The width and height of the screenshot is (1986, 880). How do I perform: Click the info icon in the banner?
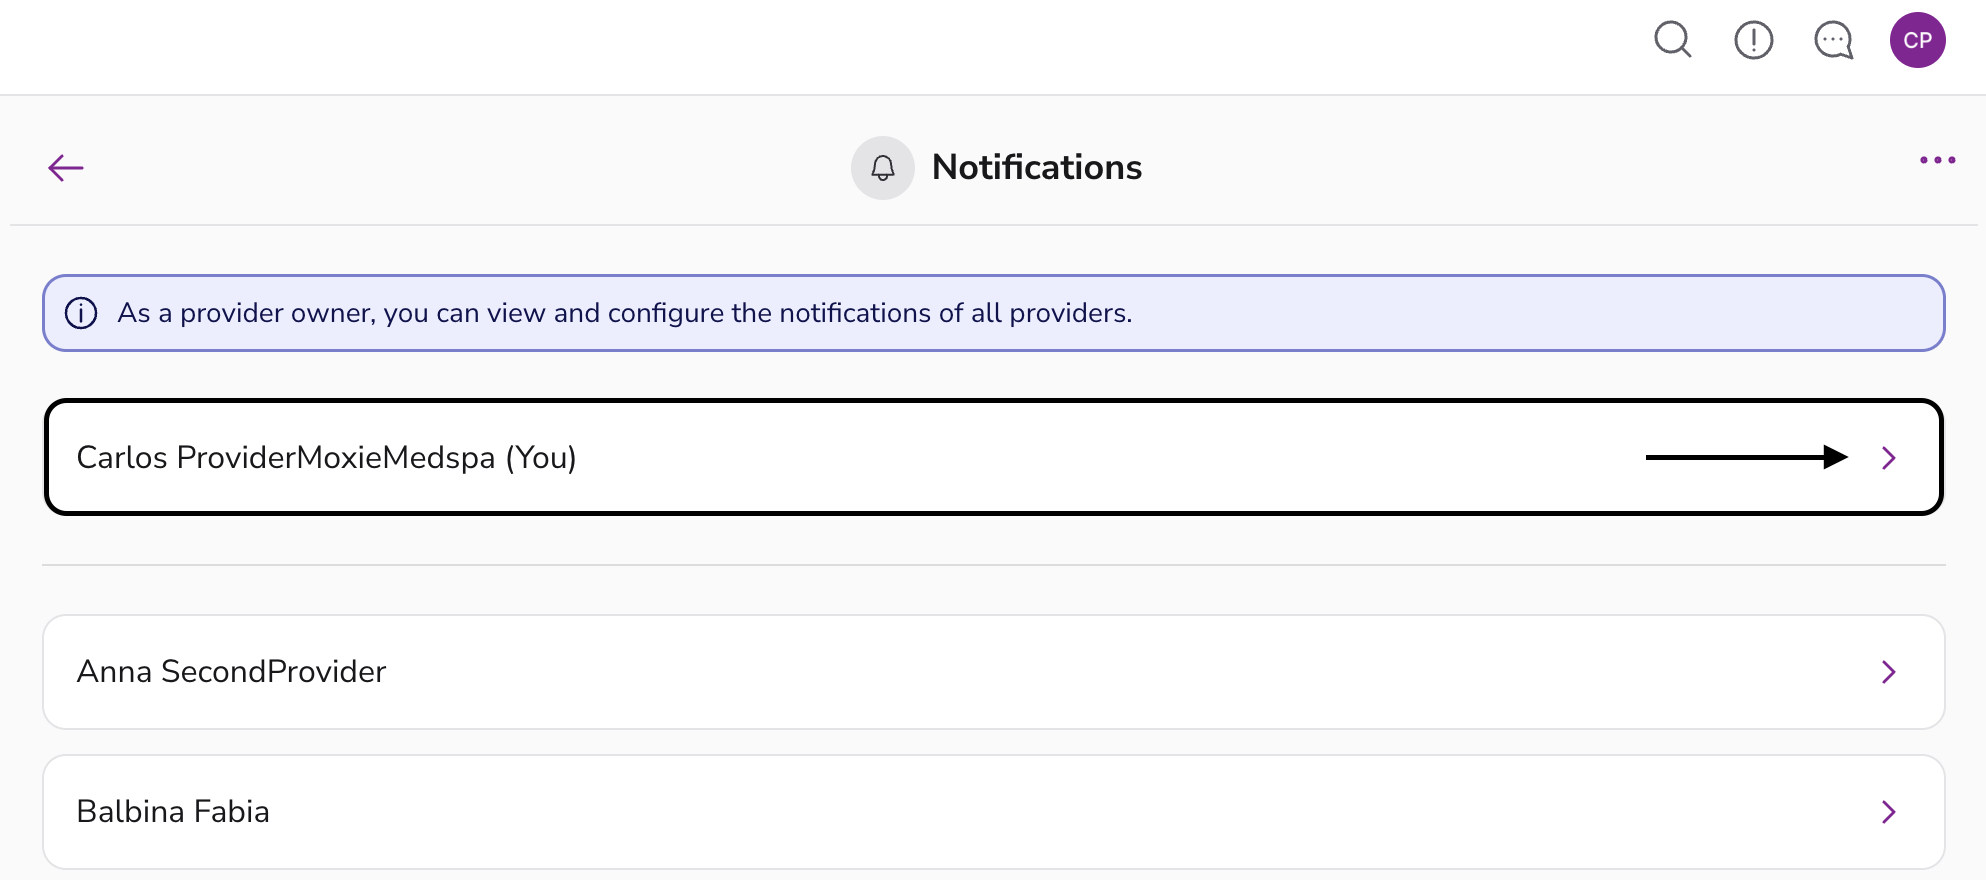pos(81,313)
